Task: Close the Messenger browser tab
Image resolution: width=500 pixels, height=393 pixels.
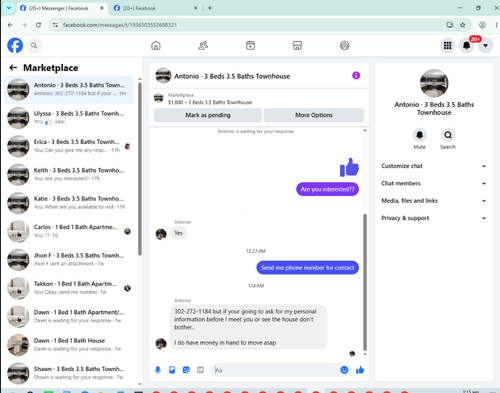Action: click(x=102, y=8)
